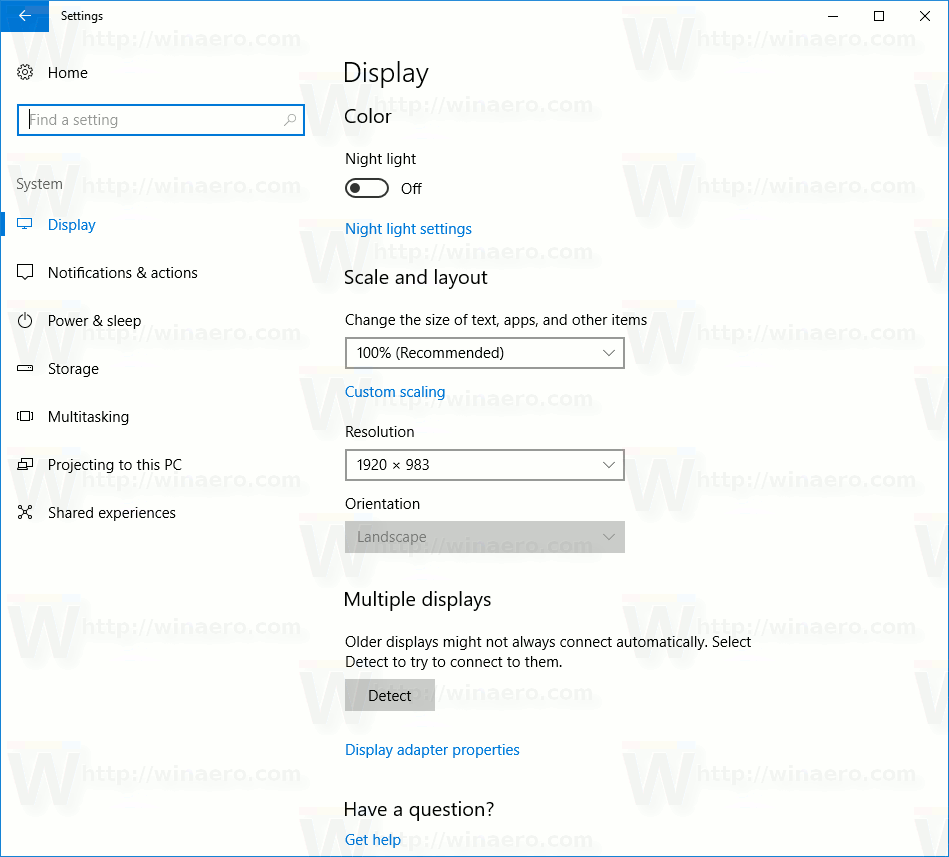Toggle Night light on
949x857 pixels.
coord(366,188)
